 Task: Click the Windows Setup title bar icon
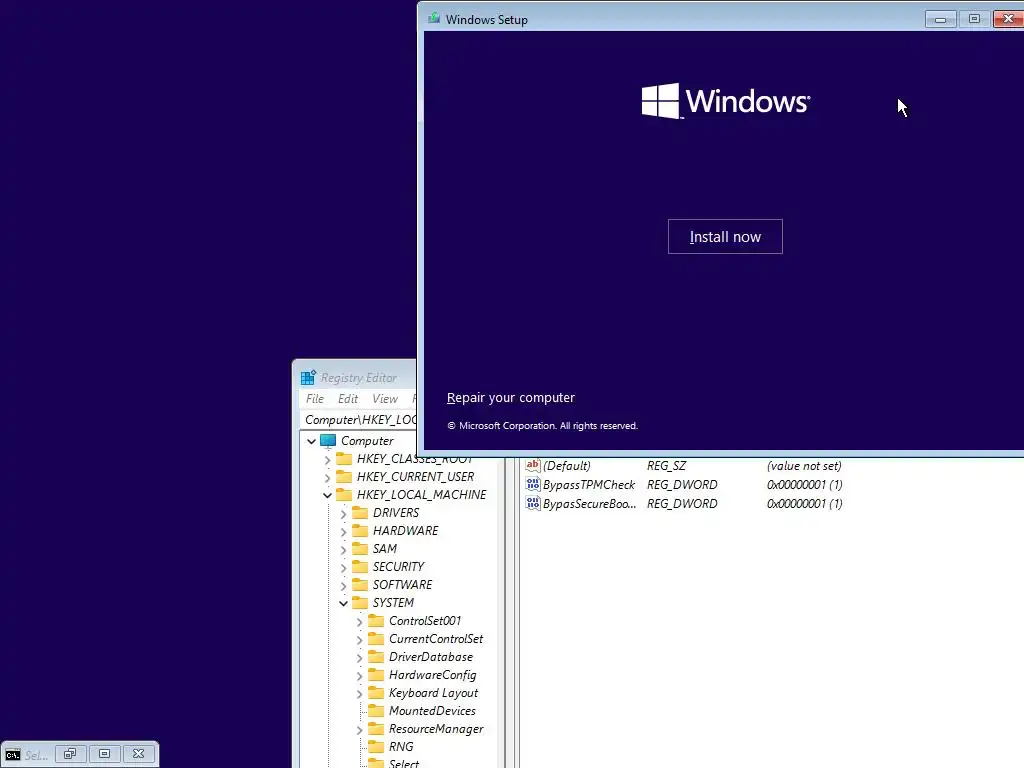[x=434, y=19]
